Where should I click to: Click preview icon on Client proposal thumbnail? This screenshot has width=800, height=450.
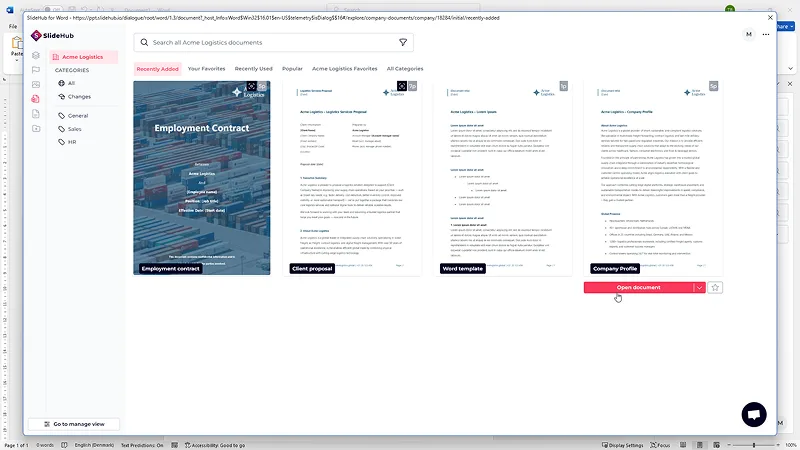point(402,86)
